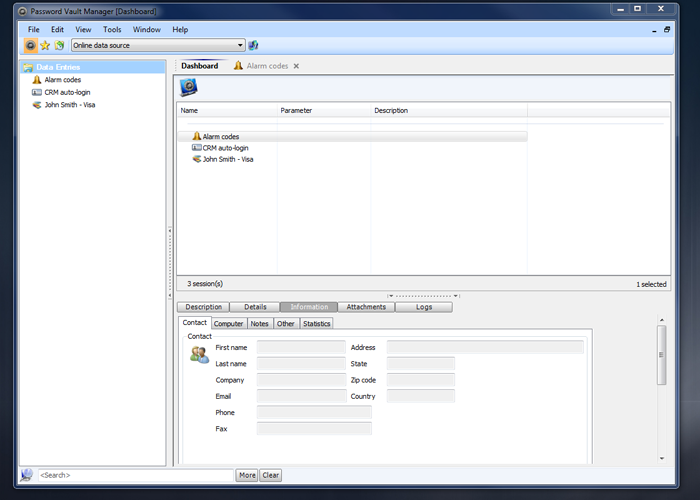Click the globe icon beside the data source dropdown
Image resolution: width=700 pixels, height=500 pixels.
click(x=253, y=45)
